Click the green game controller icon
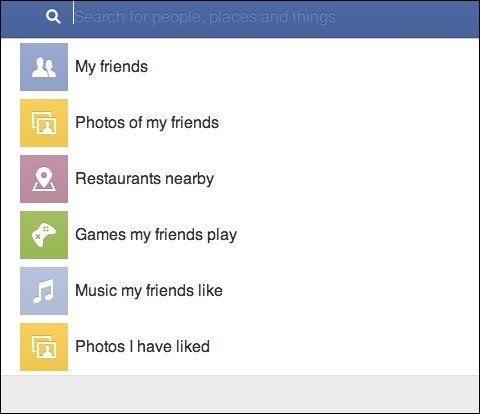The height and width of the screenshot is (414, 480). (x=44, y=235)
